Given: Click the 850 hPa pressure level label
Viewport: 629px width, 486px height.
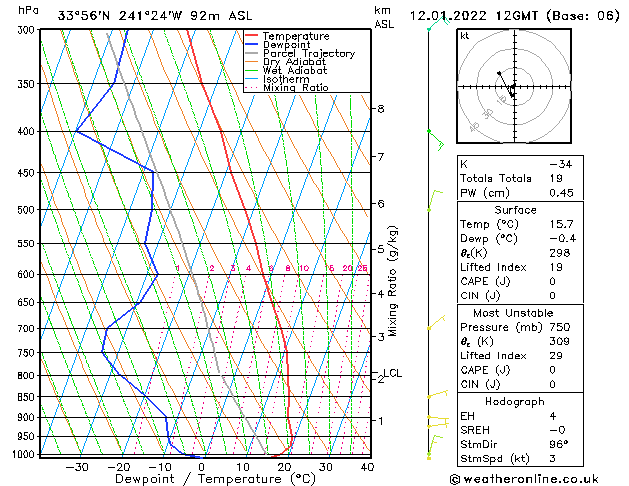Looking at the screenshot, I should (x=28, y=397).
